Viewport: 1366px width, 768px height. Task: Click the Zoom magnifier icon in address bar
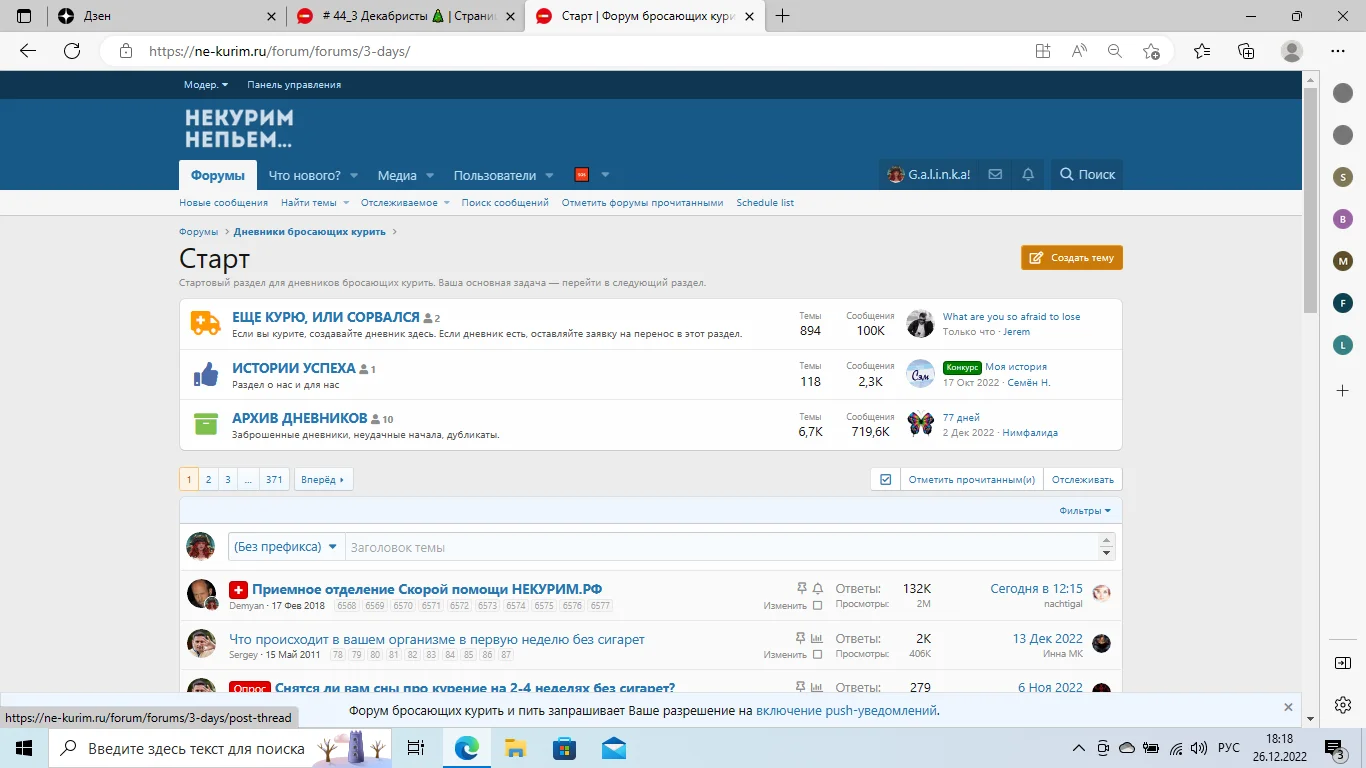(x=1115, y=51)
